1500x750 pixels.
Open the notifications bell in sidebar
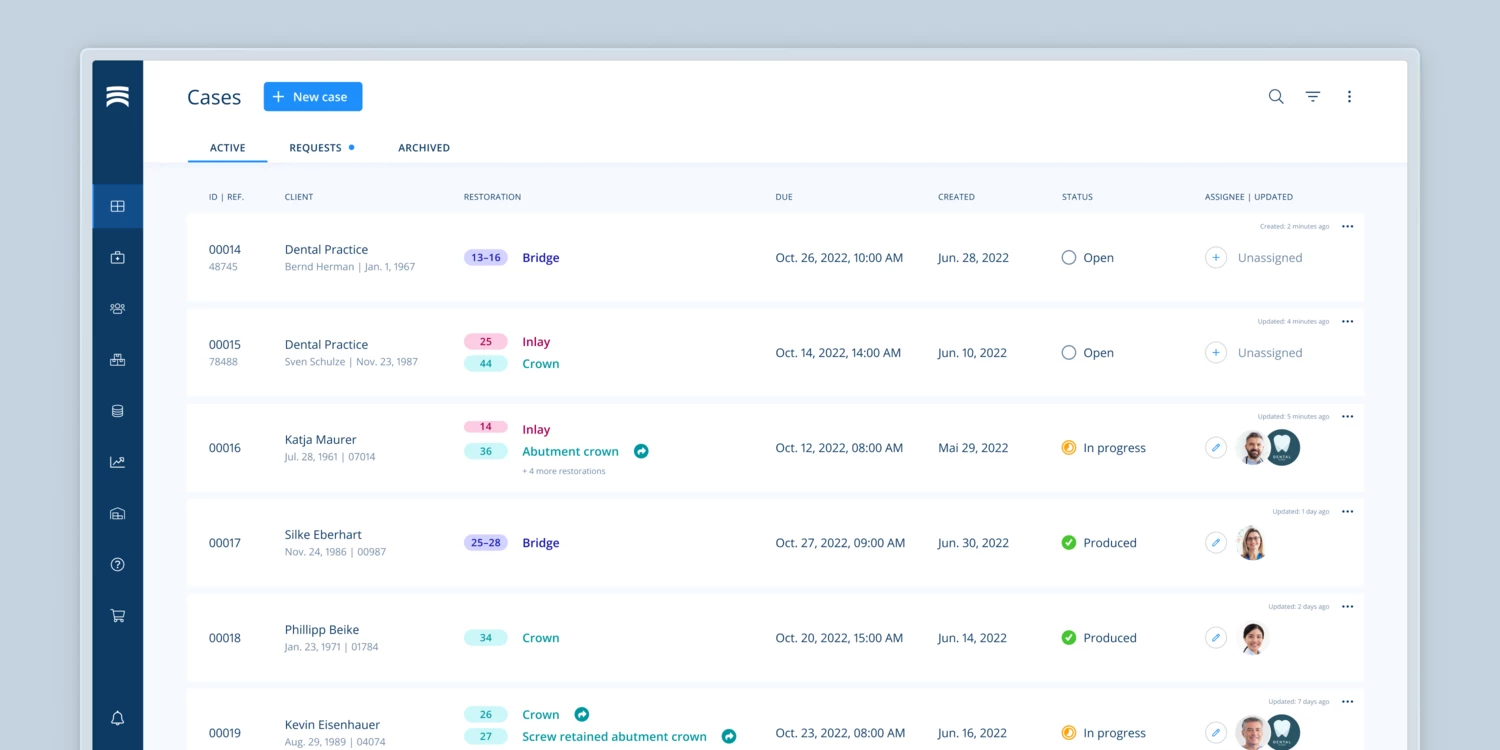117,718
